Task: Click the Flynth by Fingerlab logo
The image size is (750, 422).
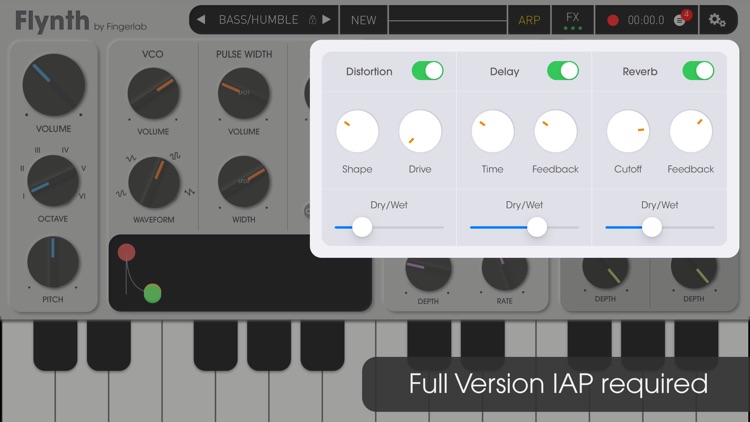Action: [81, 22]
